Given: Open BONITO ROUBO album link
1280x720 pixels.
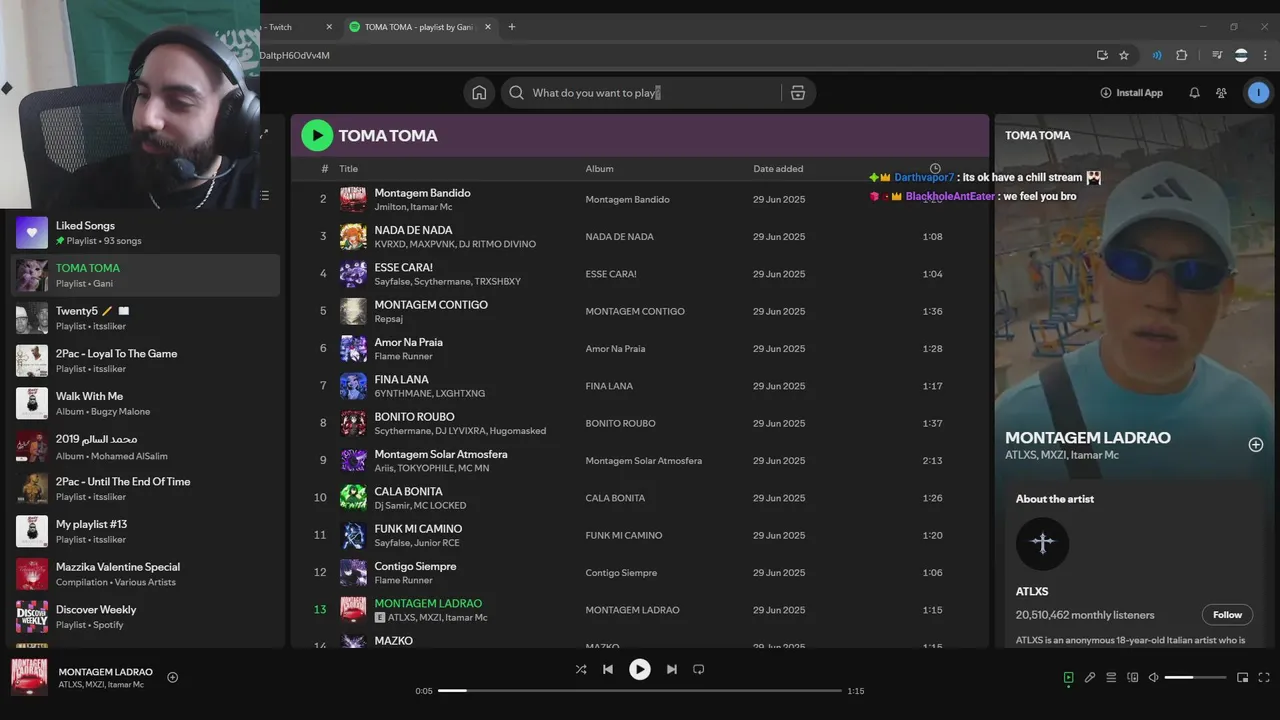Looking at the screenshot, I should coord(621,423).
